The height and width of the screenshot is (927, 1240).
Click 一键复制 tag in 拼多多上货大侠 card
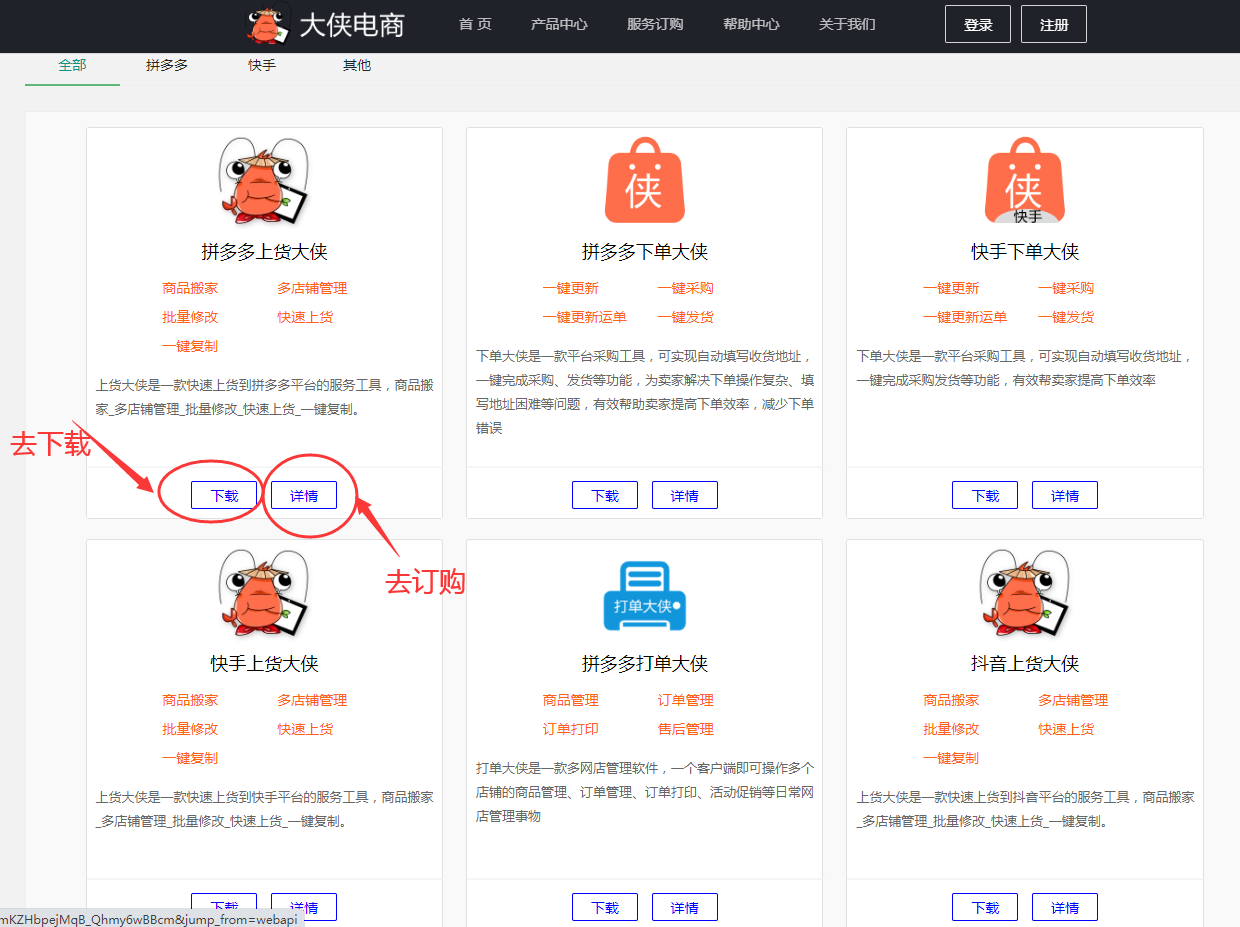[190, 346]
